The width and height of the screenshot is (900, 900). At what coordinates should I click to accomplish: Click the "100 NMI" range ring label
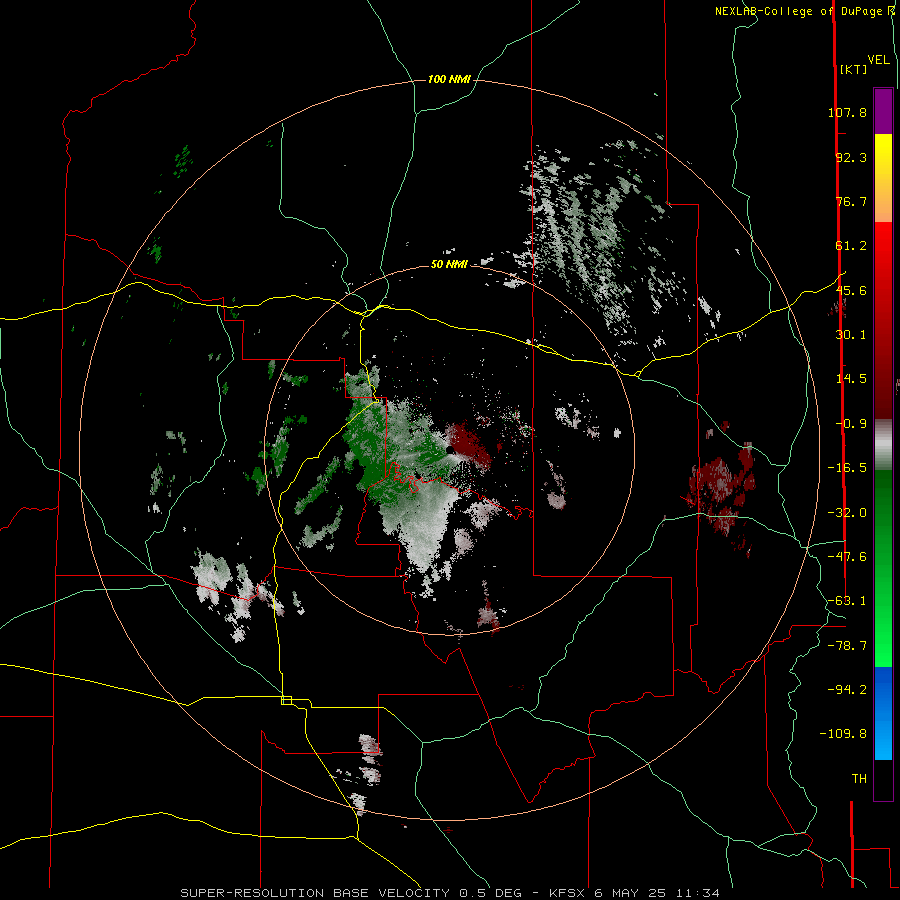tap(449, 79)
